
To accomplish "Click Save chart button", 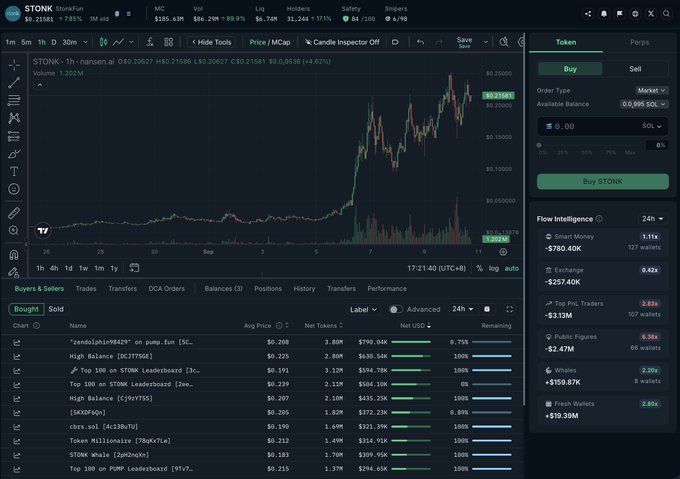I will click(464, 42).
